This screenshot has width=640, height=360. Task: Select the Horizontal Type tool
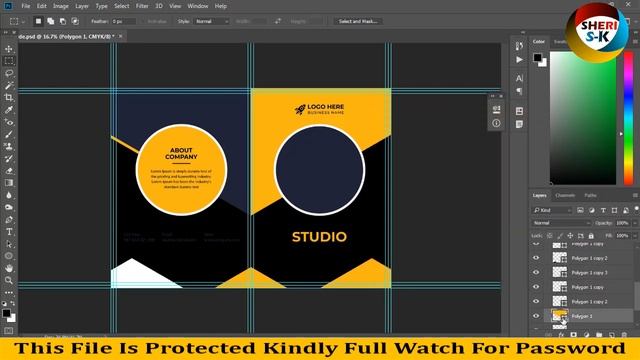(x=9, y=232)
